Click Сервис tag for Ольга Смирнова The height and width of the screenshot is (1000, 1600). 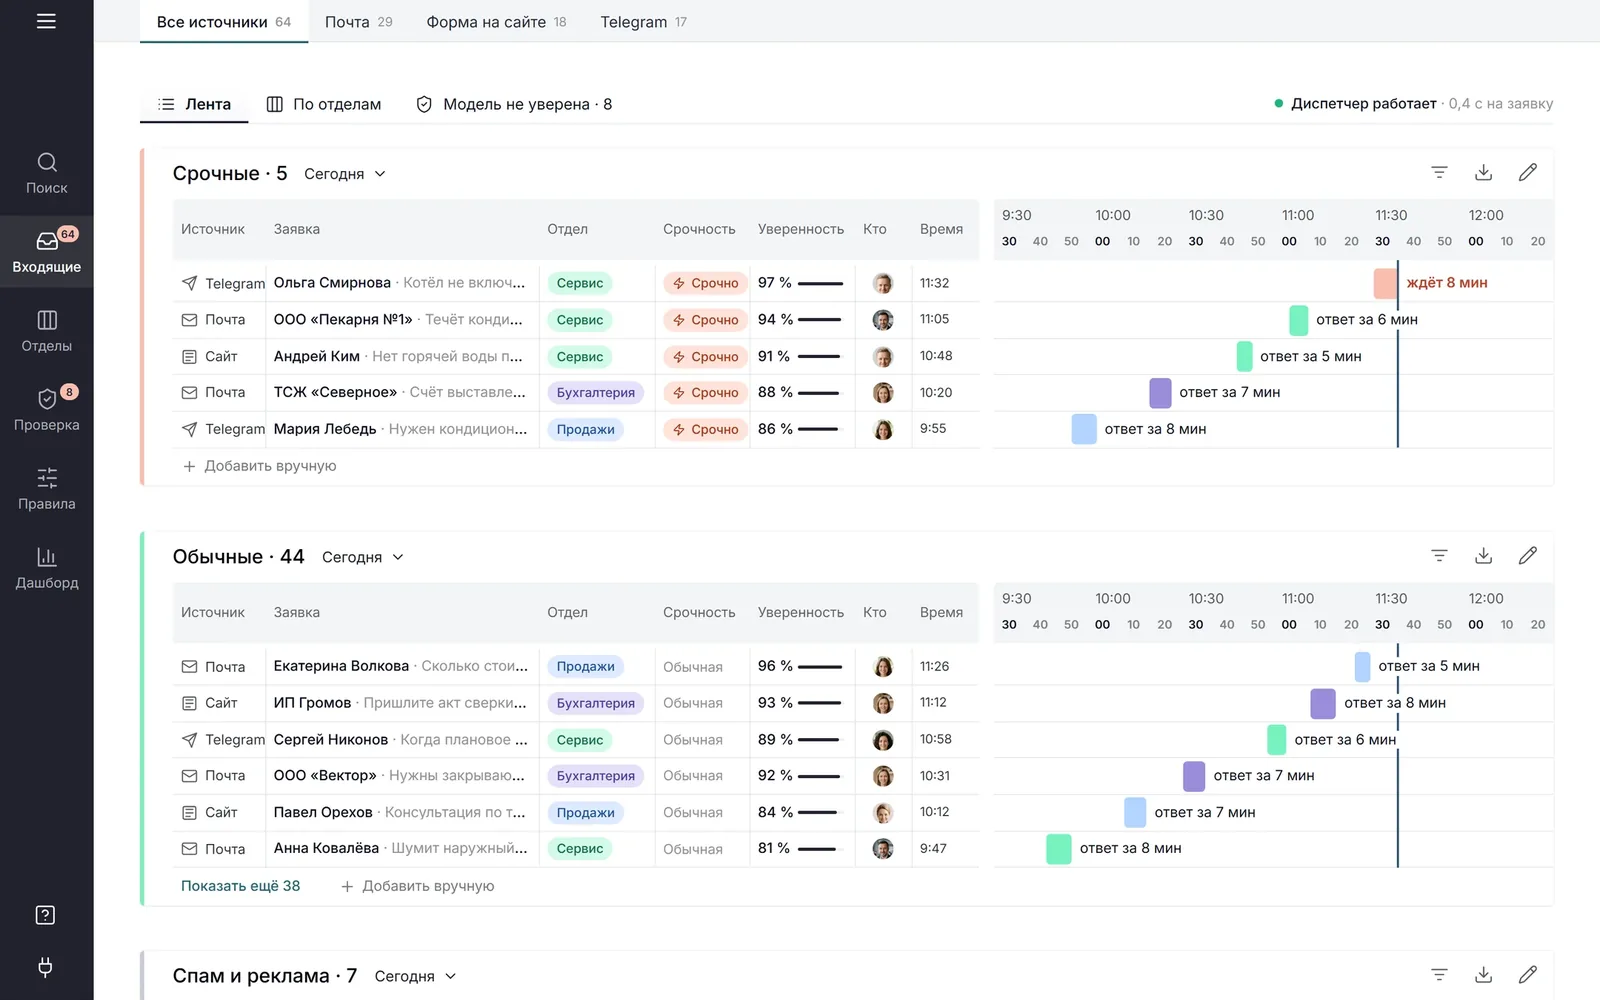(x=580, y=283)
